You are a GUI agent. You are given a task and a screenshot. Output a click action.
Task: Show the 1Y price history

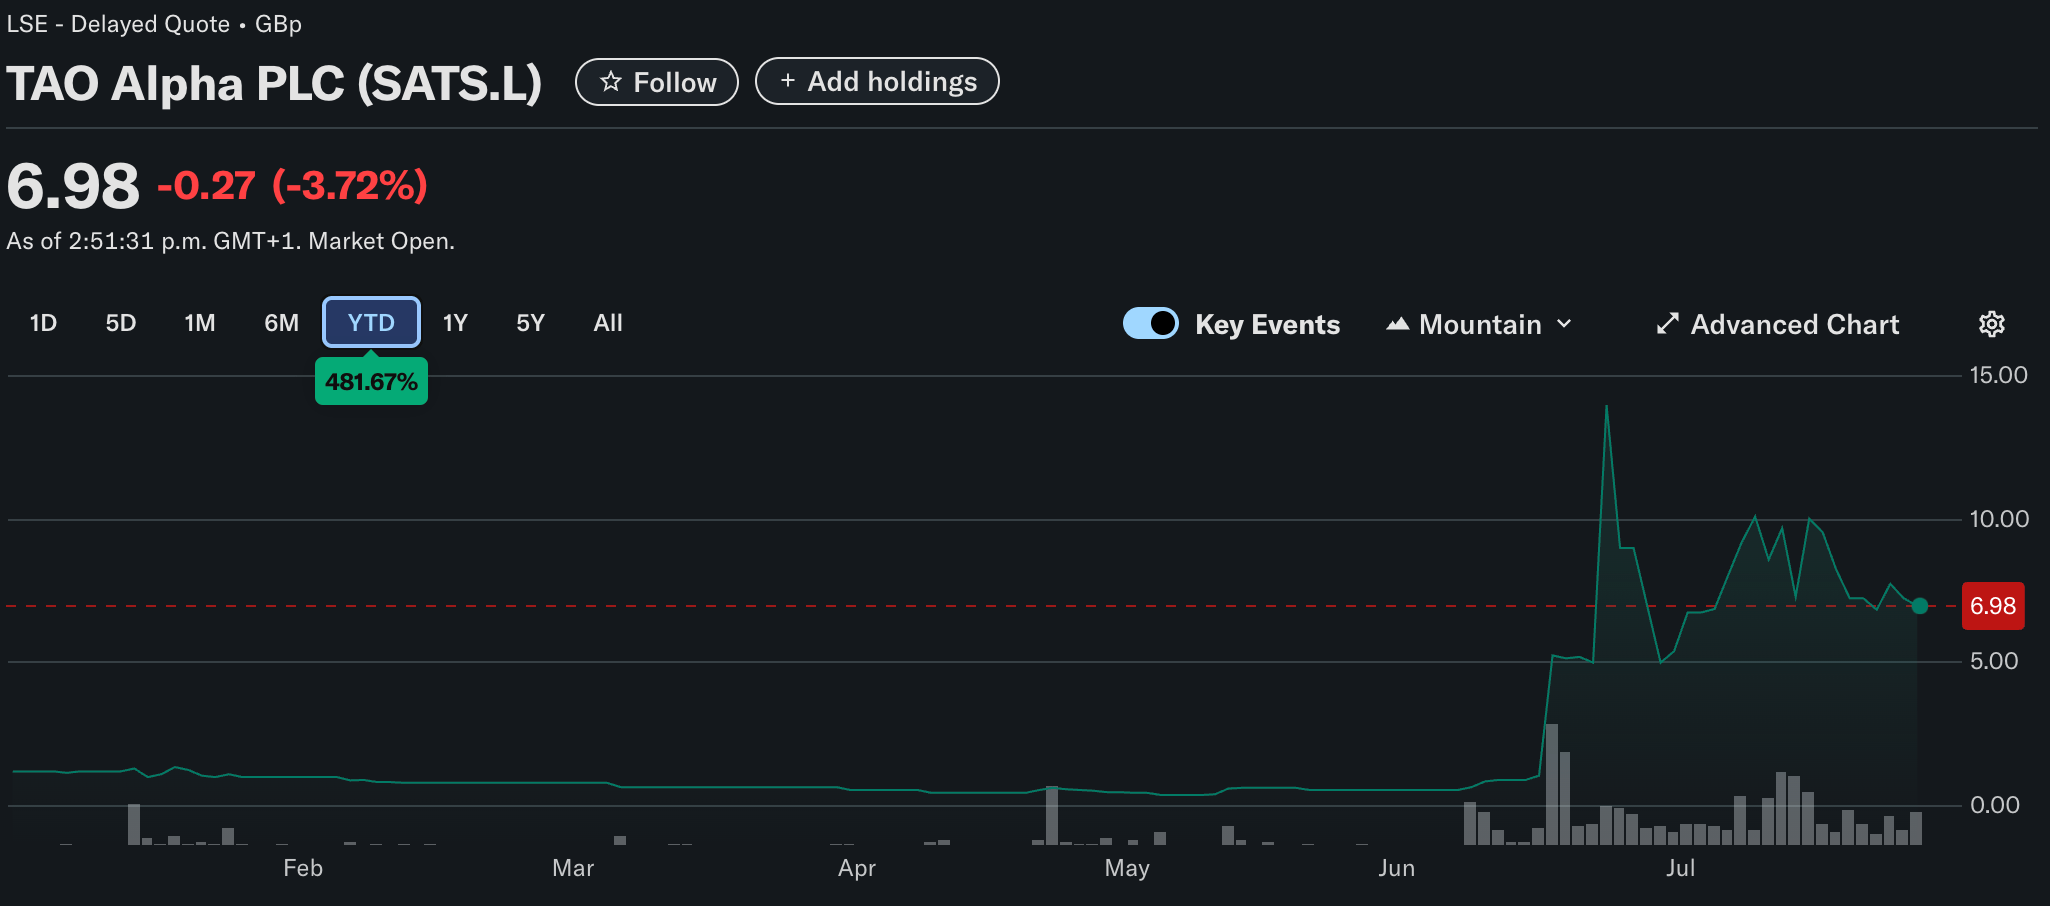pyautogui.click(x=455, y=323)
